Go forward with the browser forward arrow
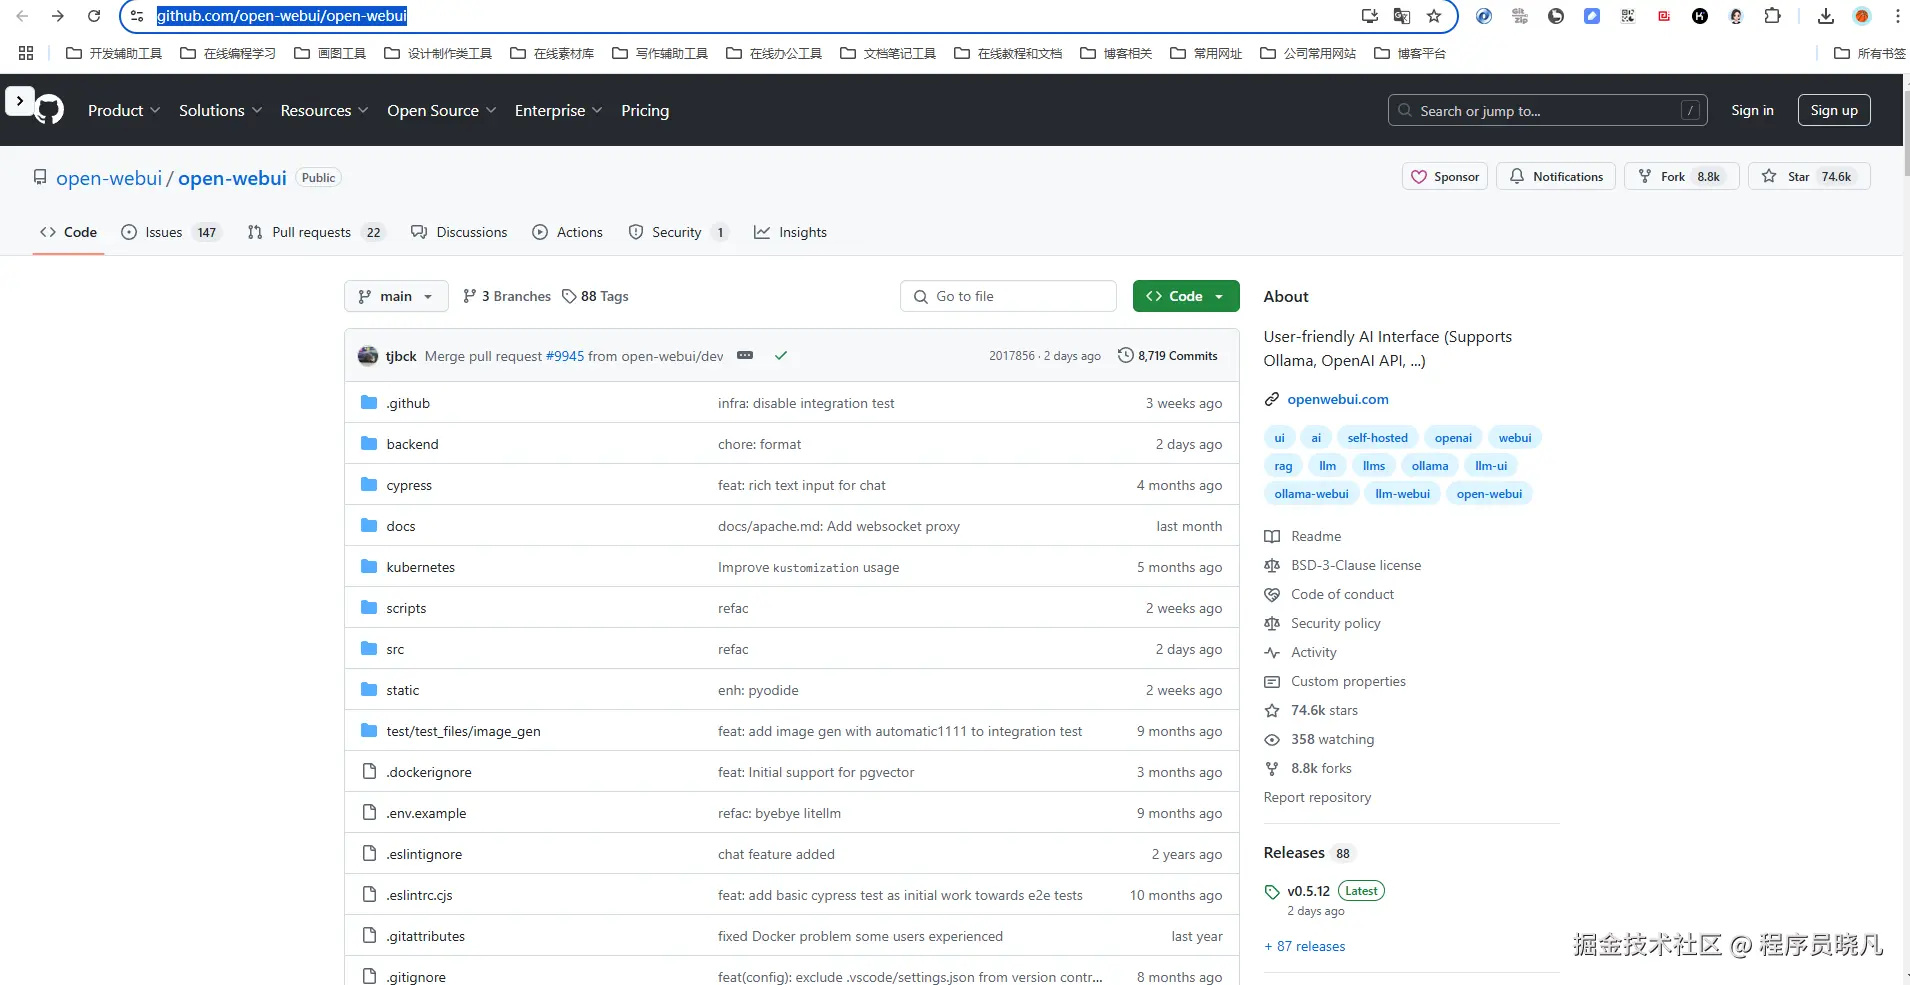 click(x=58, y=16)
